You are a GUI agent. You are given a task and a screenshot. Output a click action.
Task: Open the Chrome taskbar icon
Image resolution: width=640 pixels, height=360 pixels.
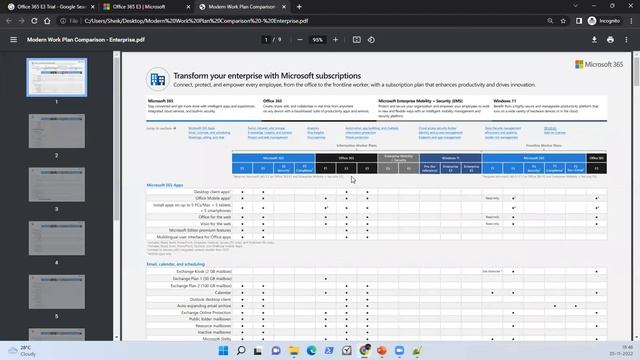(364, 350)
